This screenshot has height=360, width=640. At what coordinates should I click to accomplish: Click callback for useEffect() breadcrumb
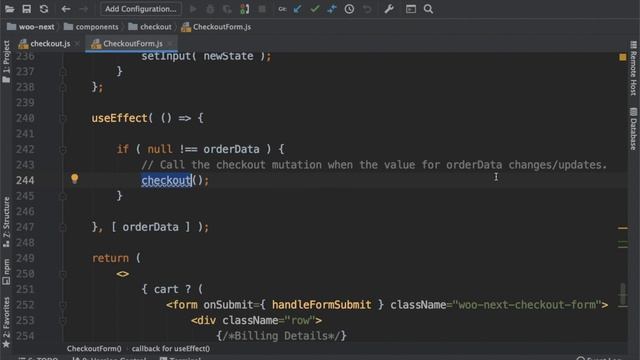(x=171, y=349)
